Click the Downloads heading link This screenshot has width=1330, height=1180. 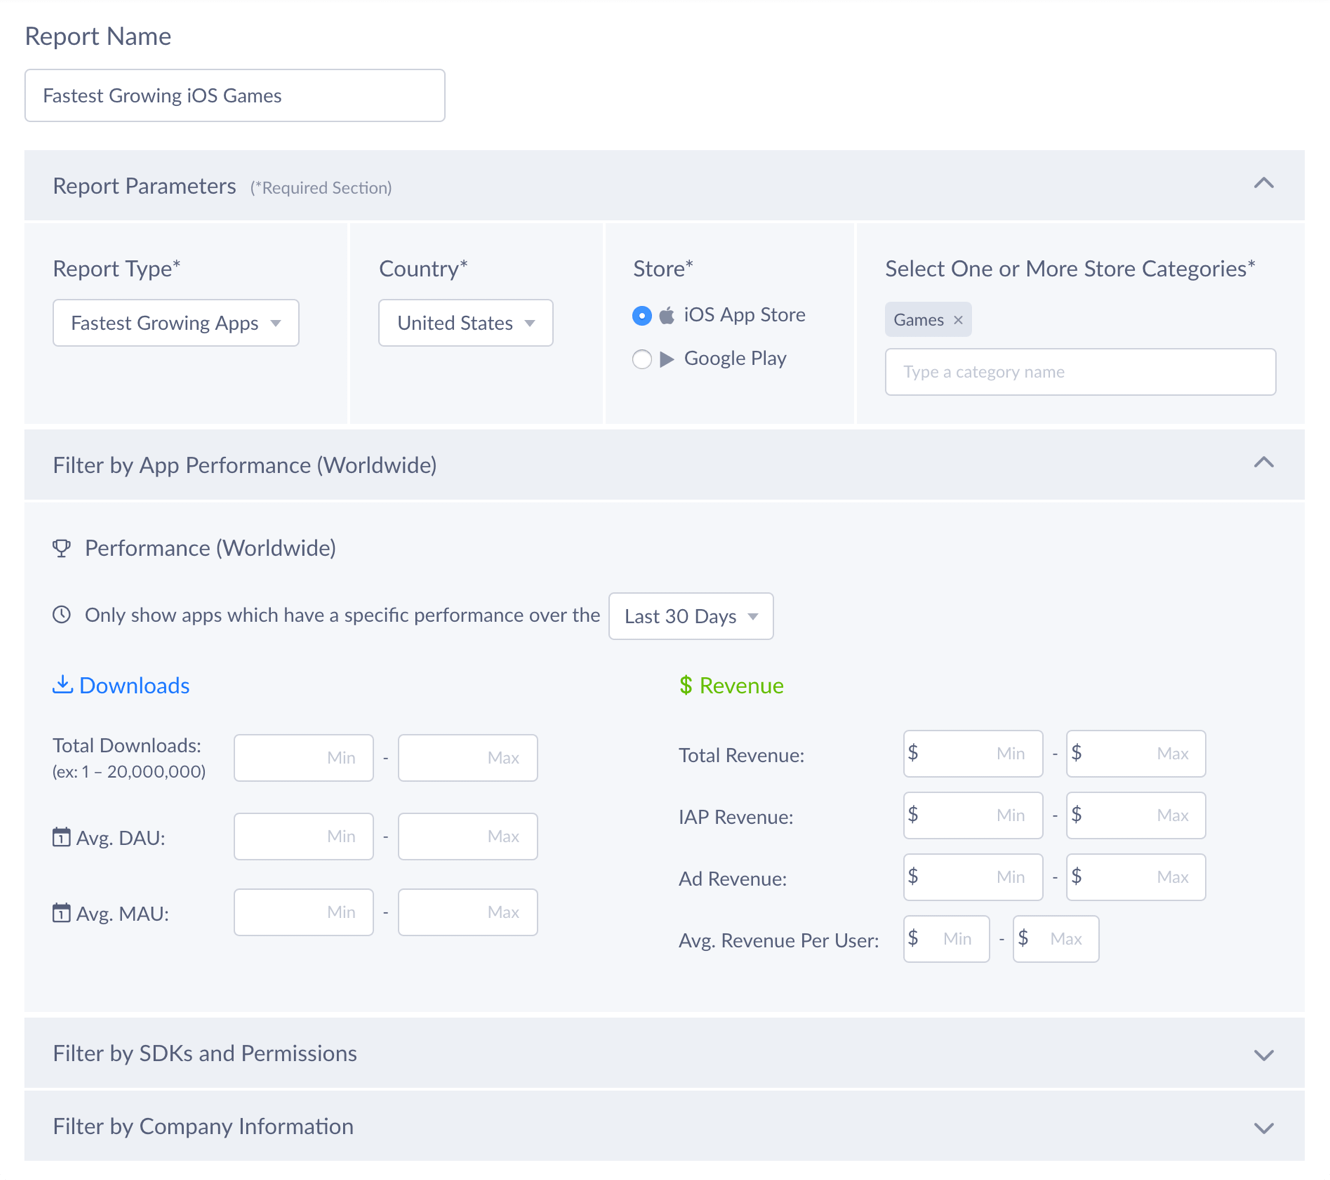coord(134,686)
